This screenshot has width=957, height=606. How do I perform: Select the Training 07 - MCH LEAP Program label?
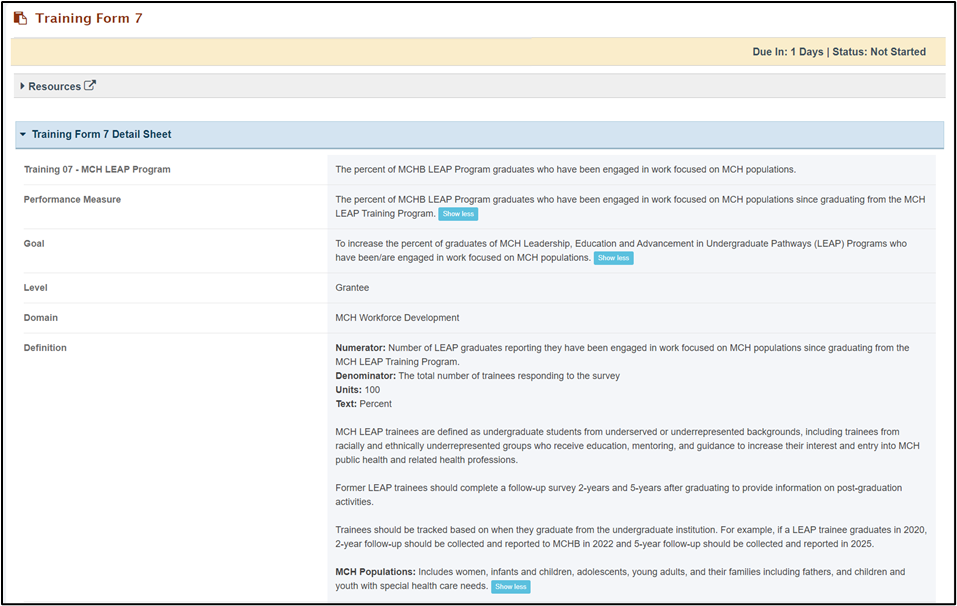(x=97, y=170)
